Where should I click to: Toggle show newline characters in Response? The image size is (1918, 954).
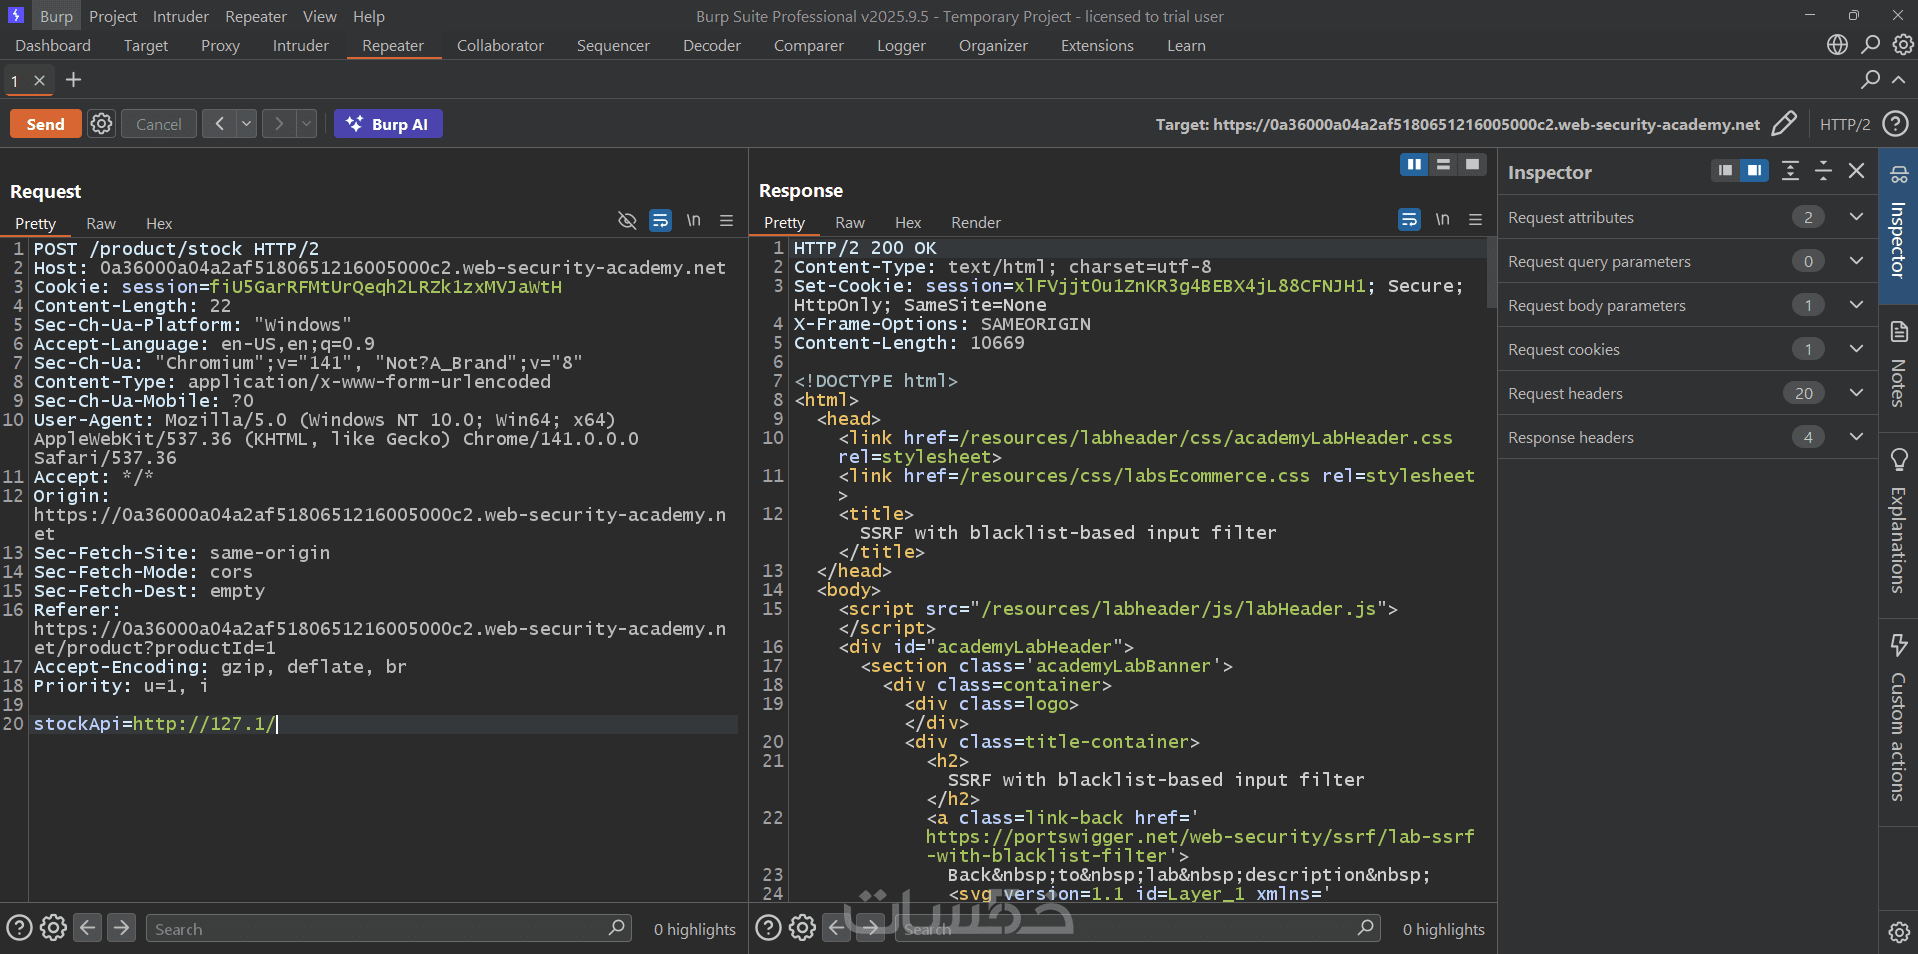[x=1442, y=220]
